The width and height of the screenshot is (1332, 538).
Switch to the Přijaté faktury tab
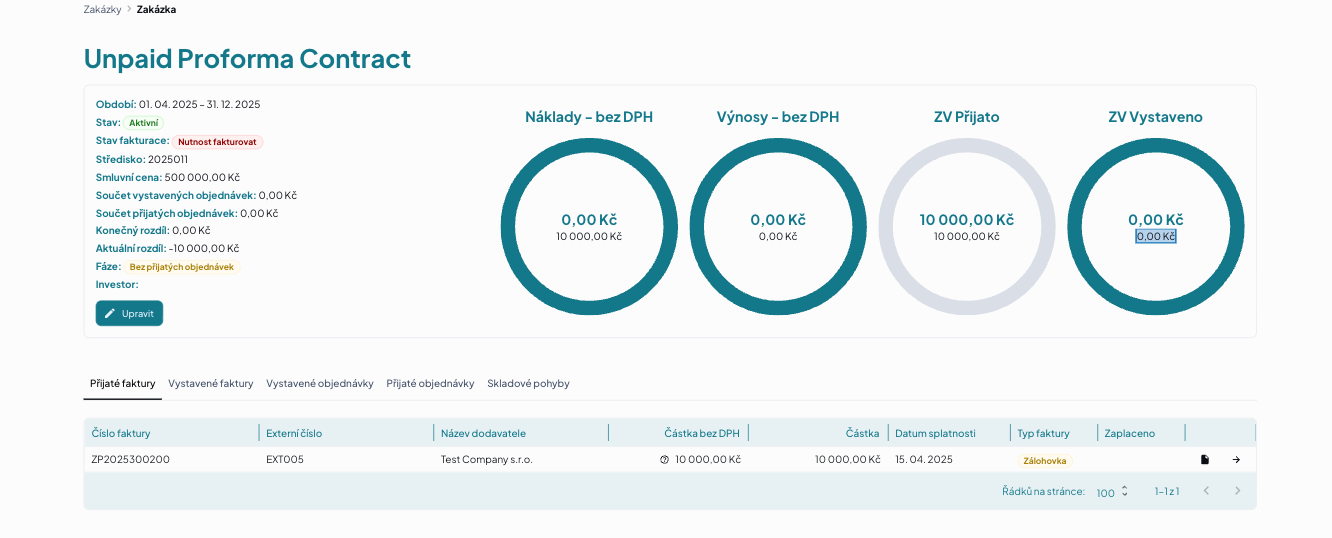122,383
